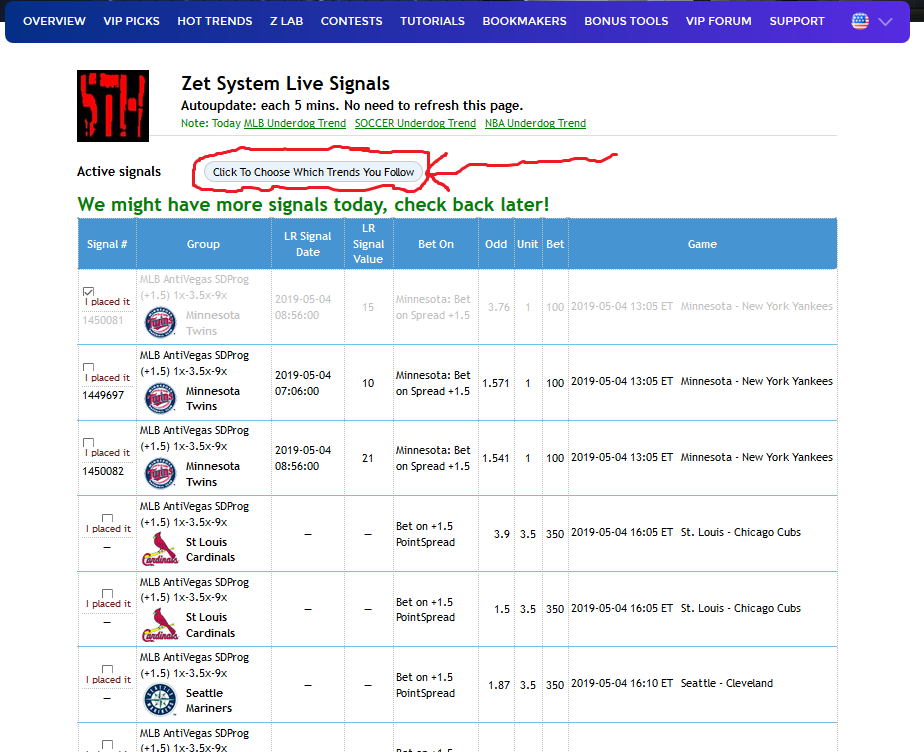Open the language dropdown chevron
Screen dimensions: 924x752
pos(883,20)
